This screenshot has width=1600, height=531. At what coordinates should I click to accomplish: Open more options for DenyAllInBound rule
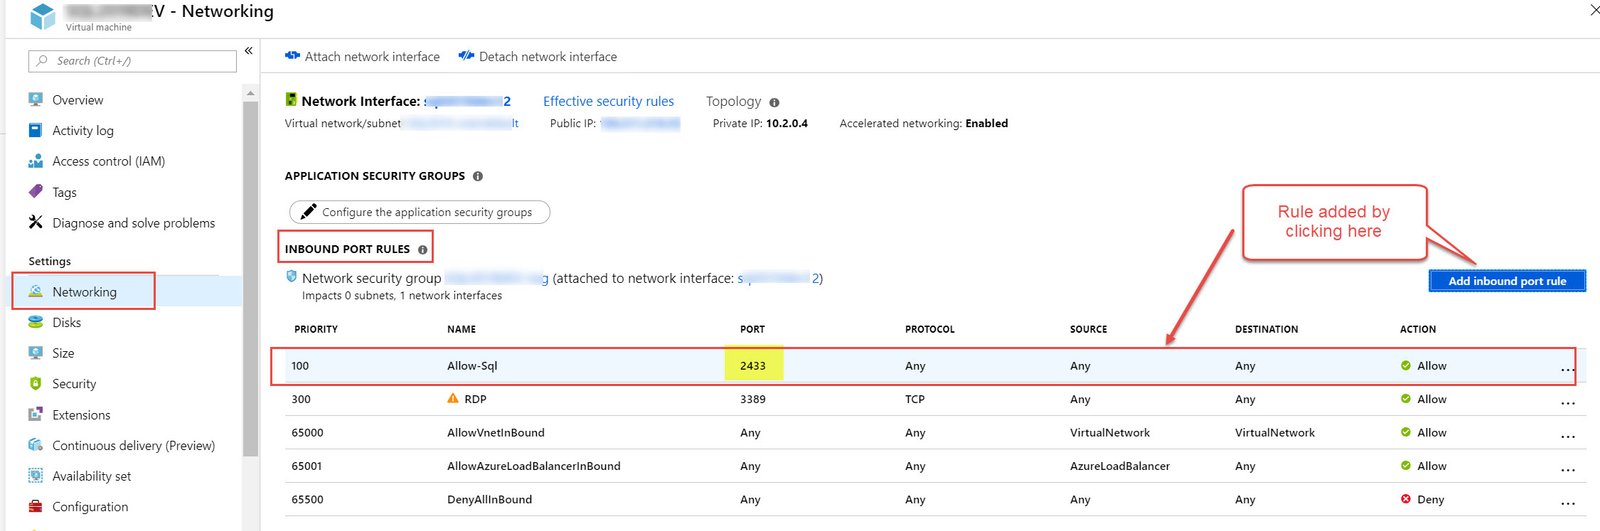pos(1567,503)
